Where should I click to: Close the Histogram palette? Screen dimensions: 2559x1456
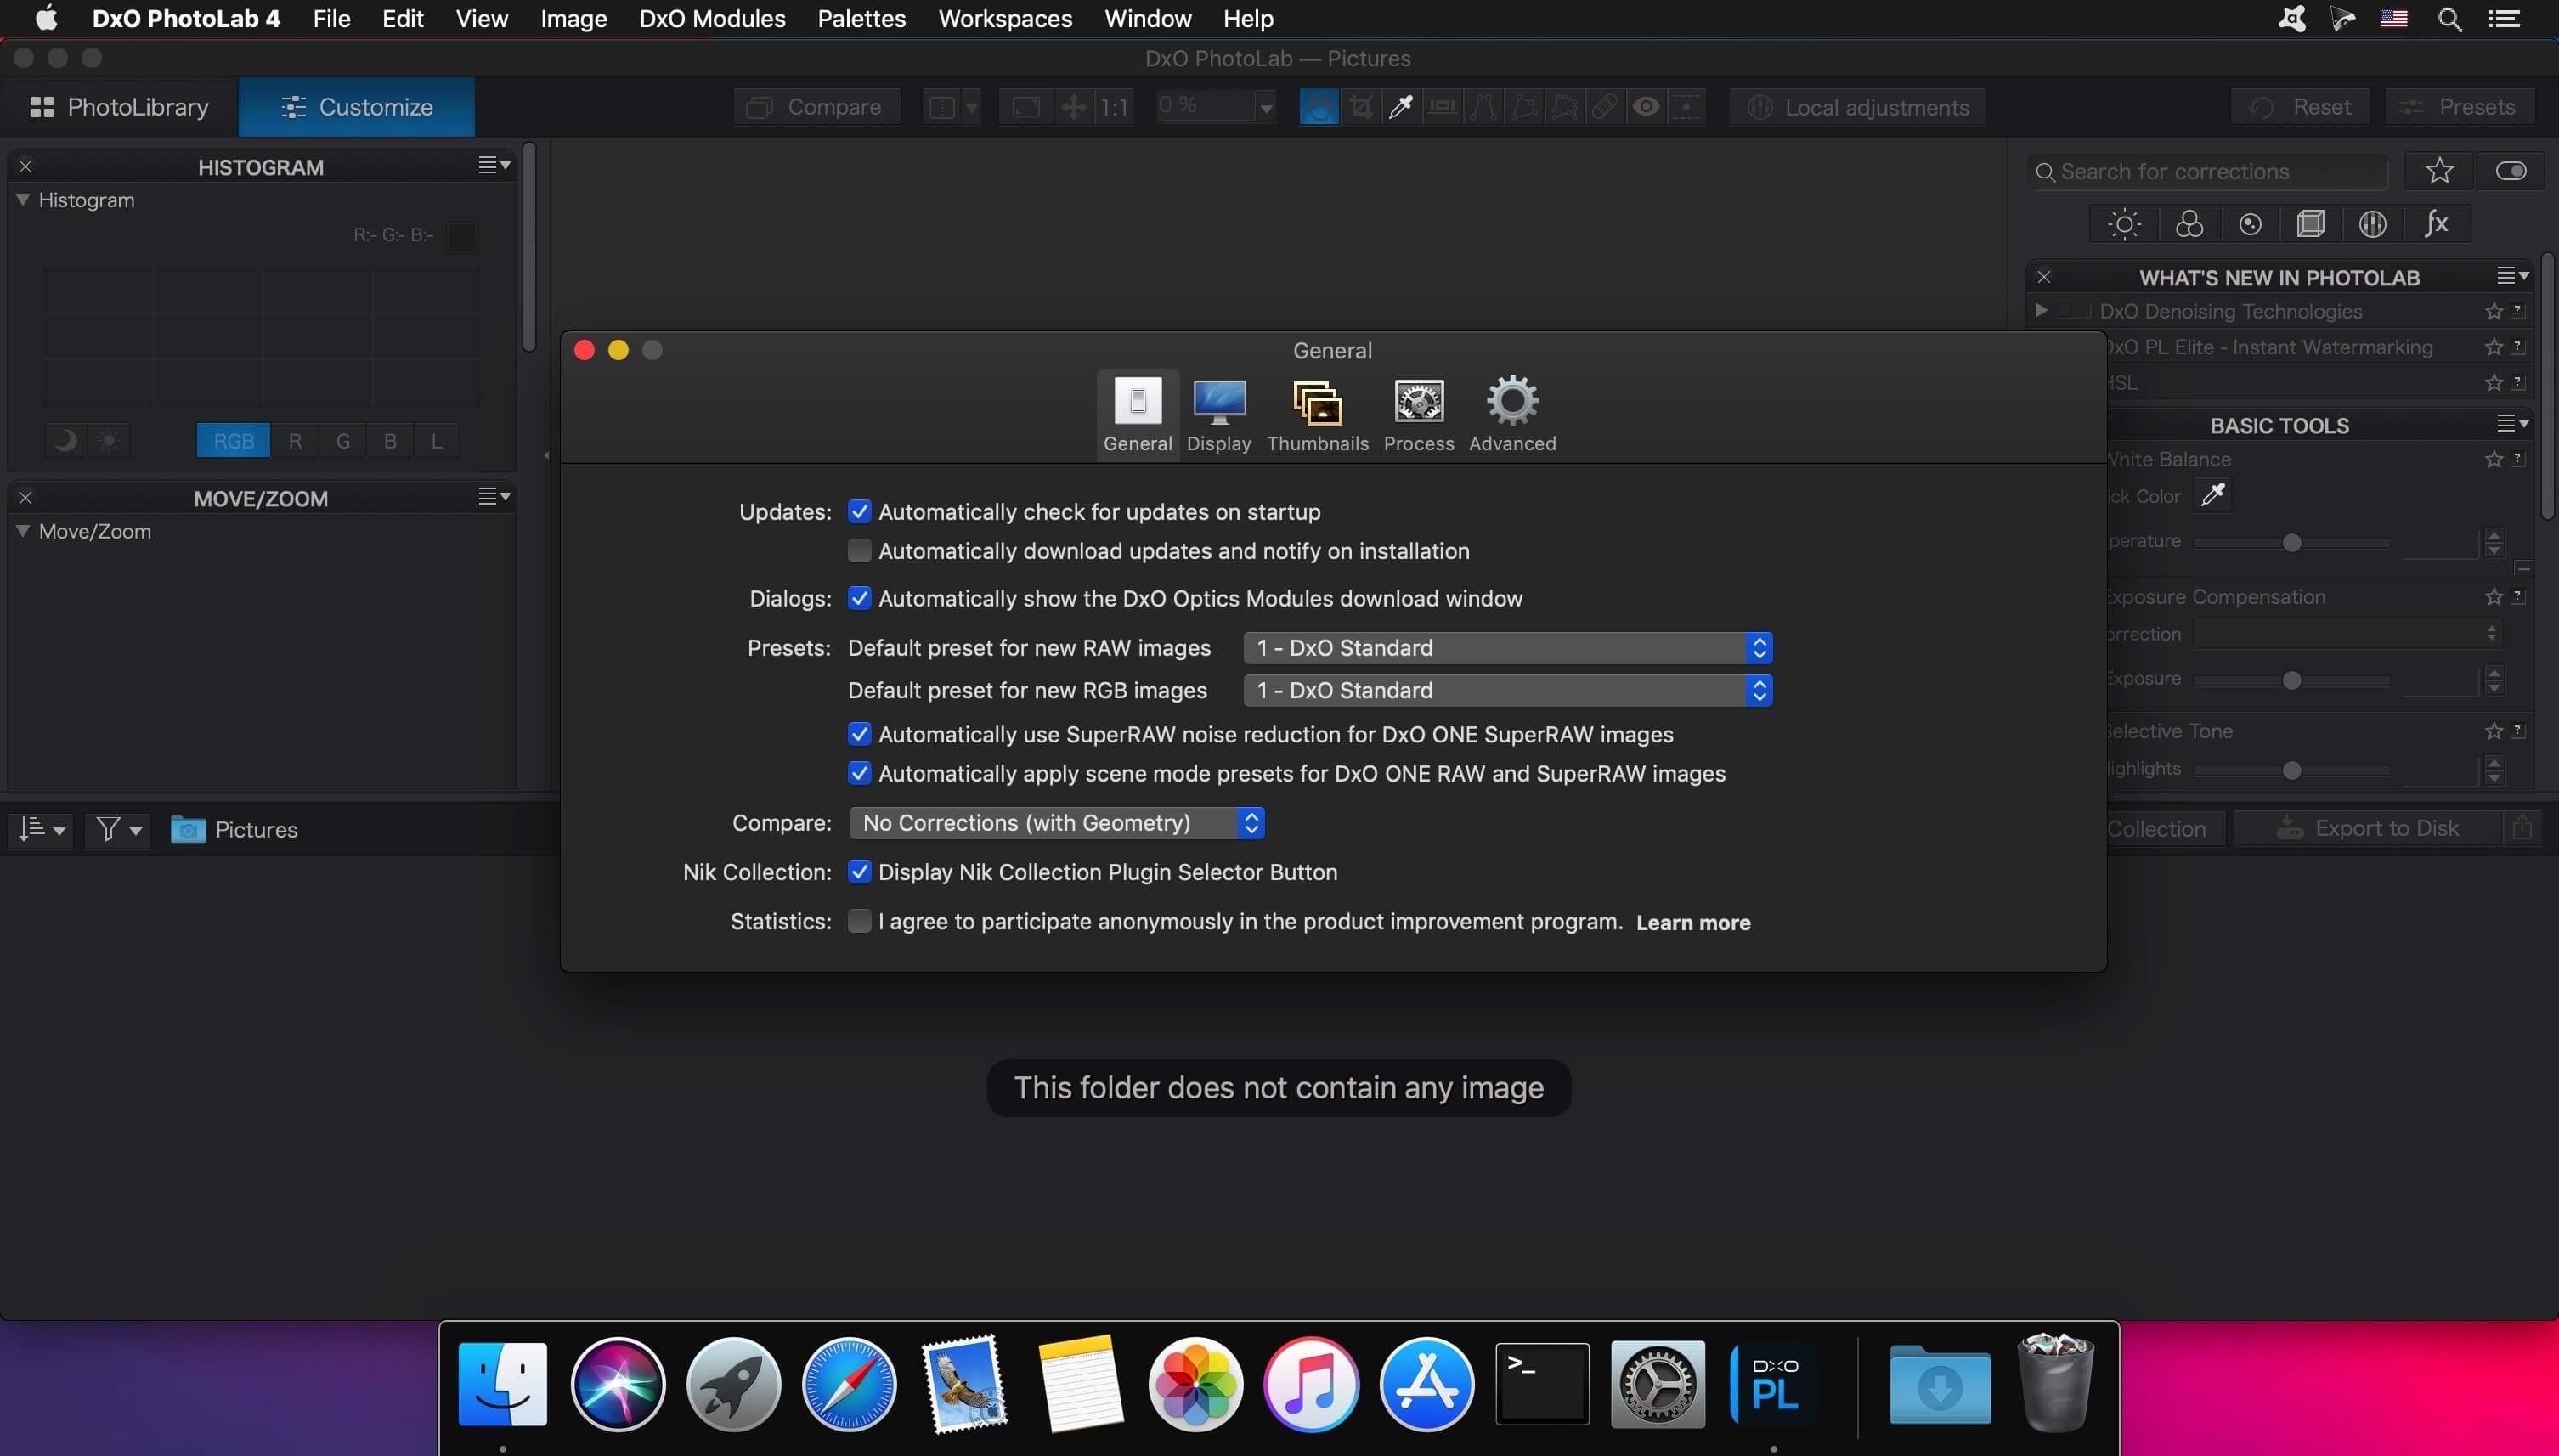[x=26, y=167]
